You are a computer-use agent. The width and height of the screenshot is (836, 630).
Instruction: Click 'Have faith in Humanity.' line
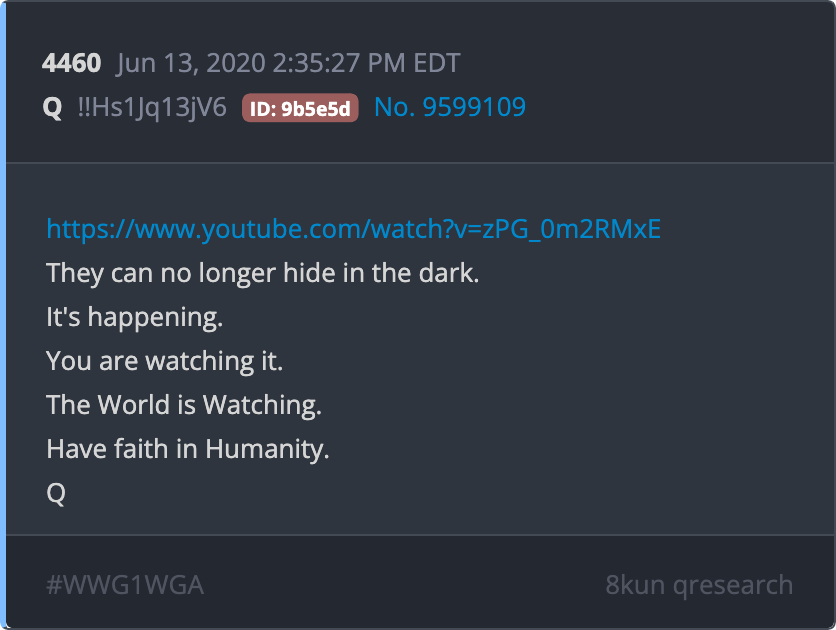point(188,449)
